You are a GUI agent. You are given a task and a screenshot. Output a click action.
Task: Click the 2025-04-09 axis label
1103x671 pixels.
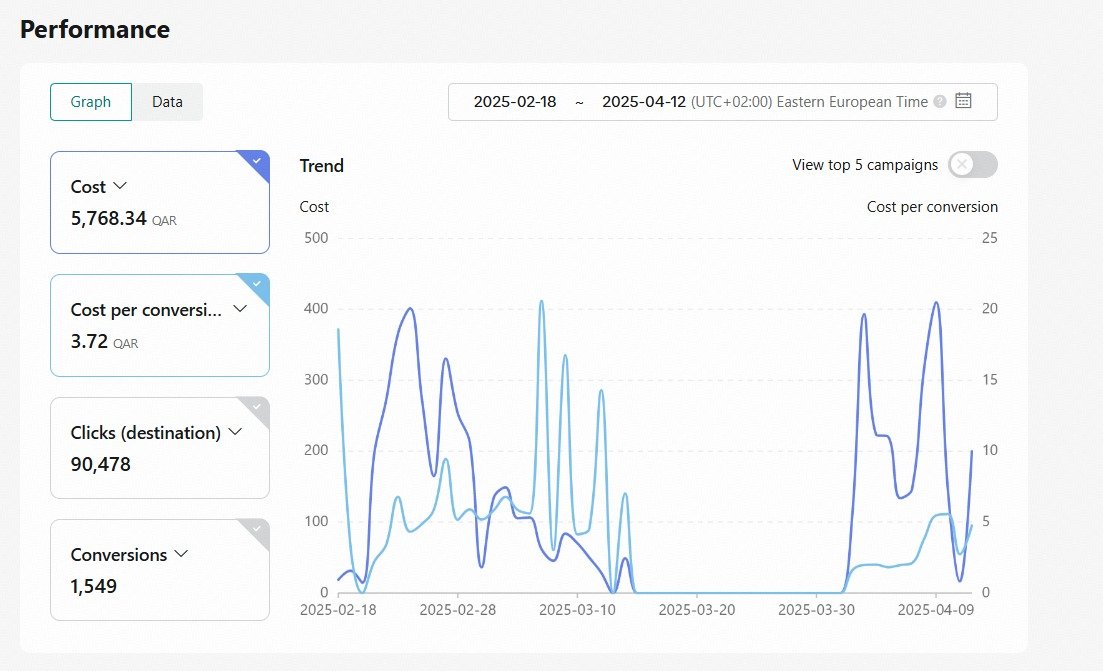click(936, 610)
